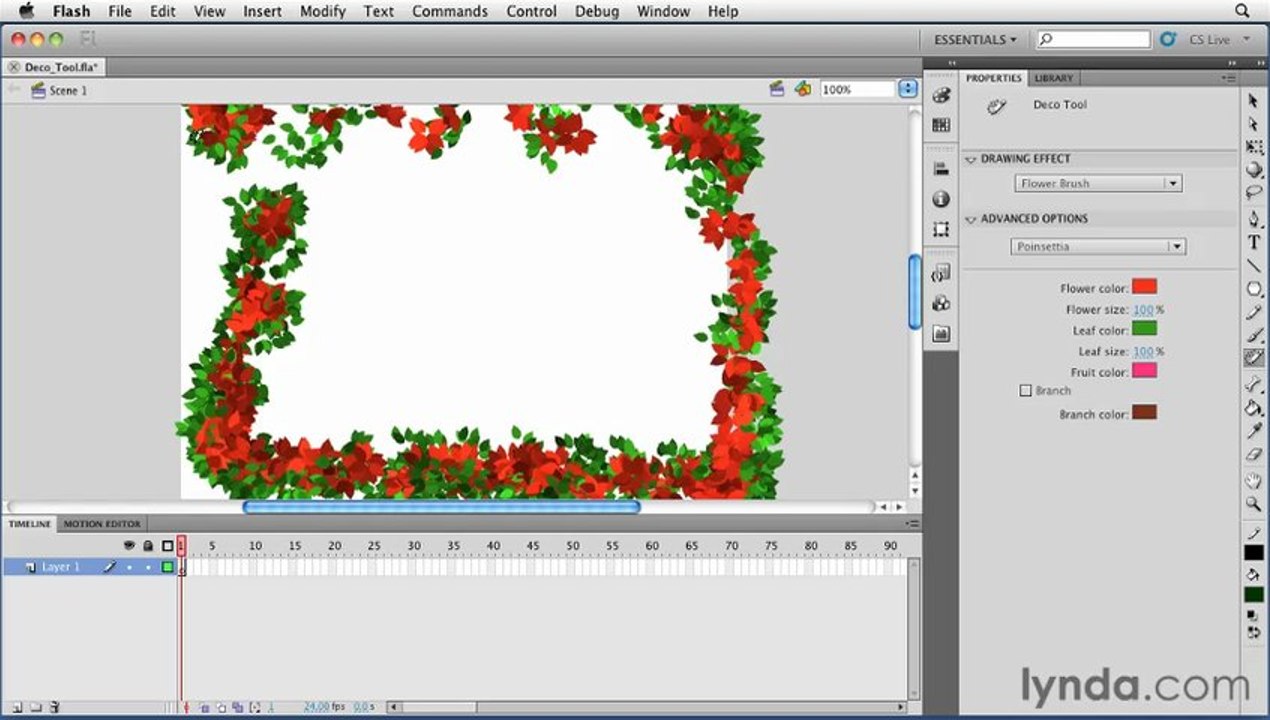Click the Edit Symbols icon
The width and height of the screenshot is (1270, 720).
tap(802, 89)
